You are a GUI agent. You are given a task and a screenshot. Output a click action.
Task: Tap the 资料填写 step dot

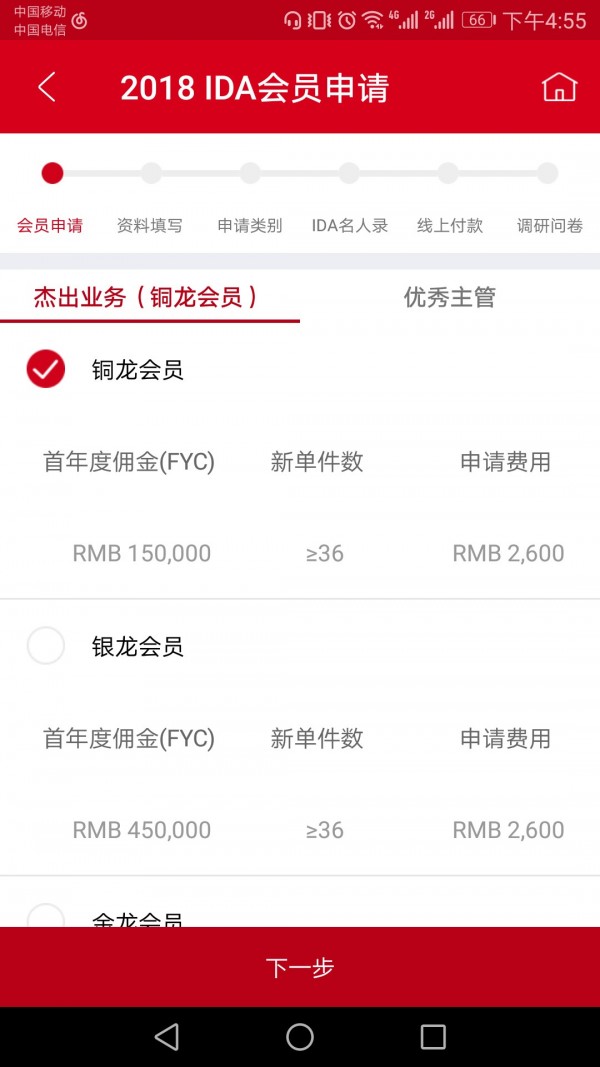(x=151, y=173)
